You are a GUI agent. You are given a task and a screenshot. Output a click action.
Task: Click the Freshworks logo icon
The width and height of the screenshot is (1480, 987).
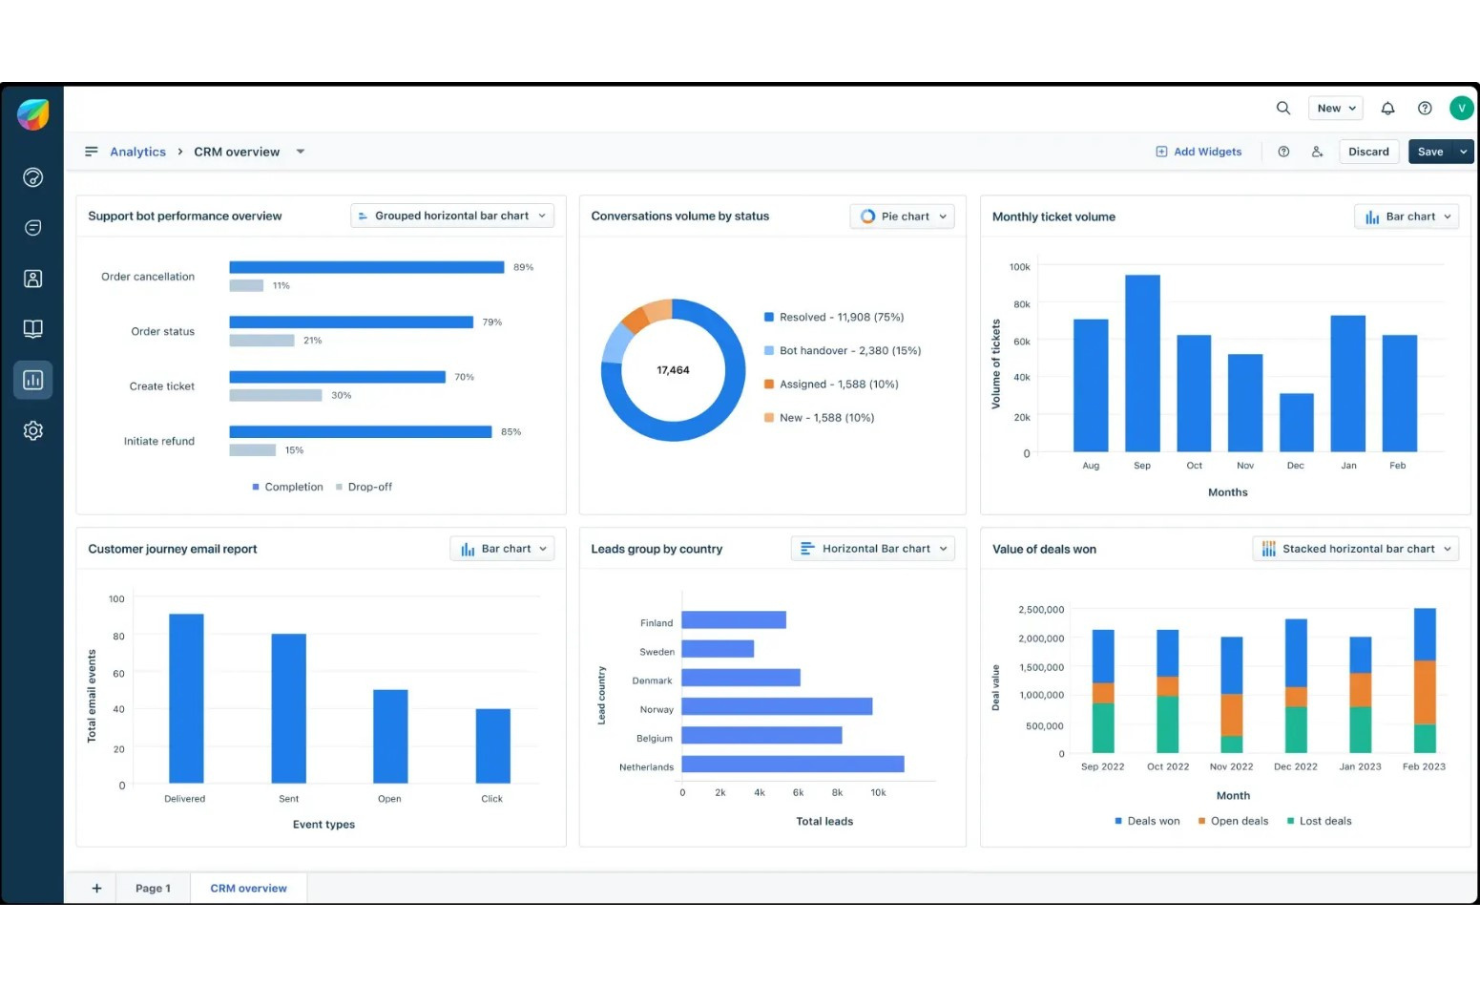(x=33, y=115)
